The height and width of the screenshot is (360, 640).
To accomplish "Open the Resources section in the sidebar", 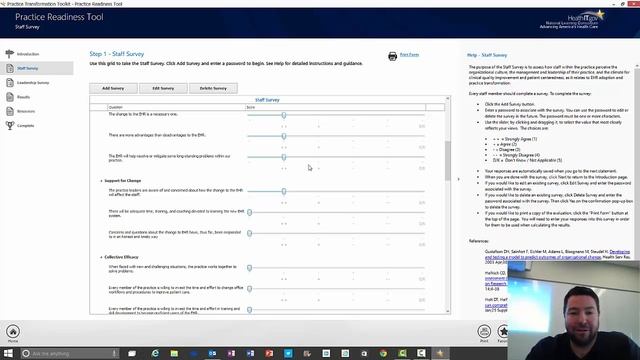I will point(26,111).
